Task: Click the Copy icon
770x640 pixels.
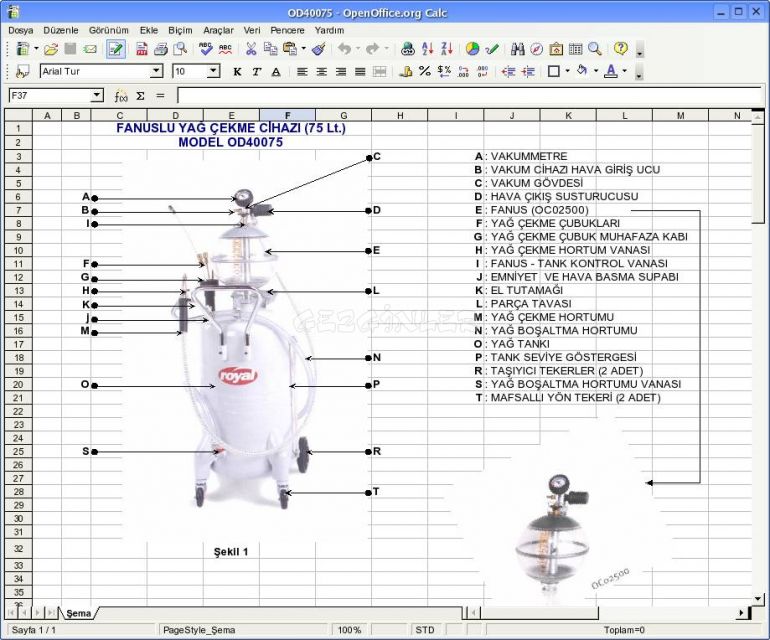Action: (270, 49)
